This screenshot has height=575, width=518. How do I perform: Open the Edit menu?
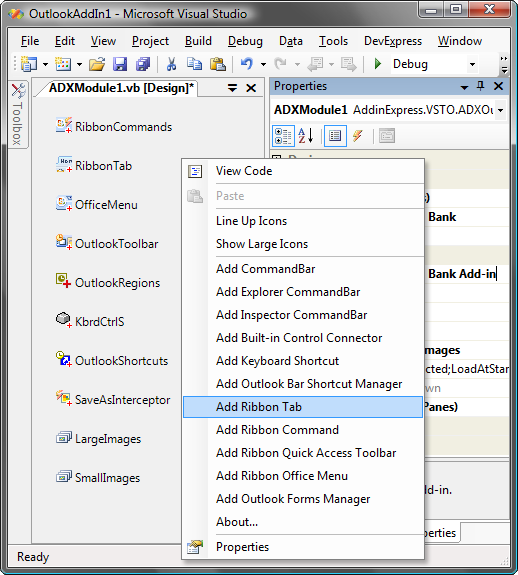(x=65, y=41)
